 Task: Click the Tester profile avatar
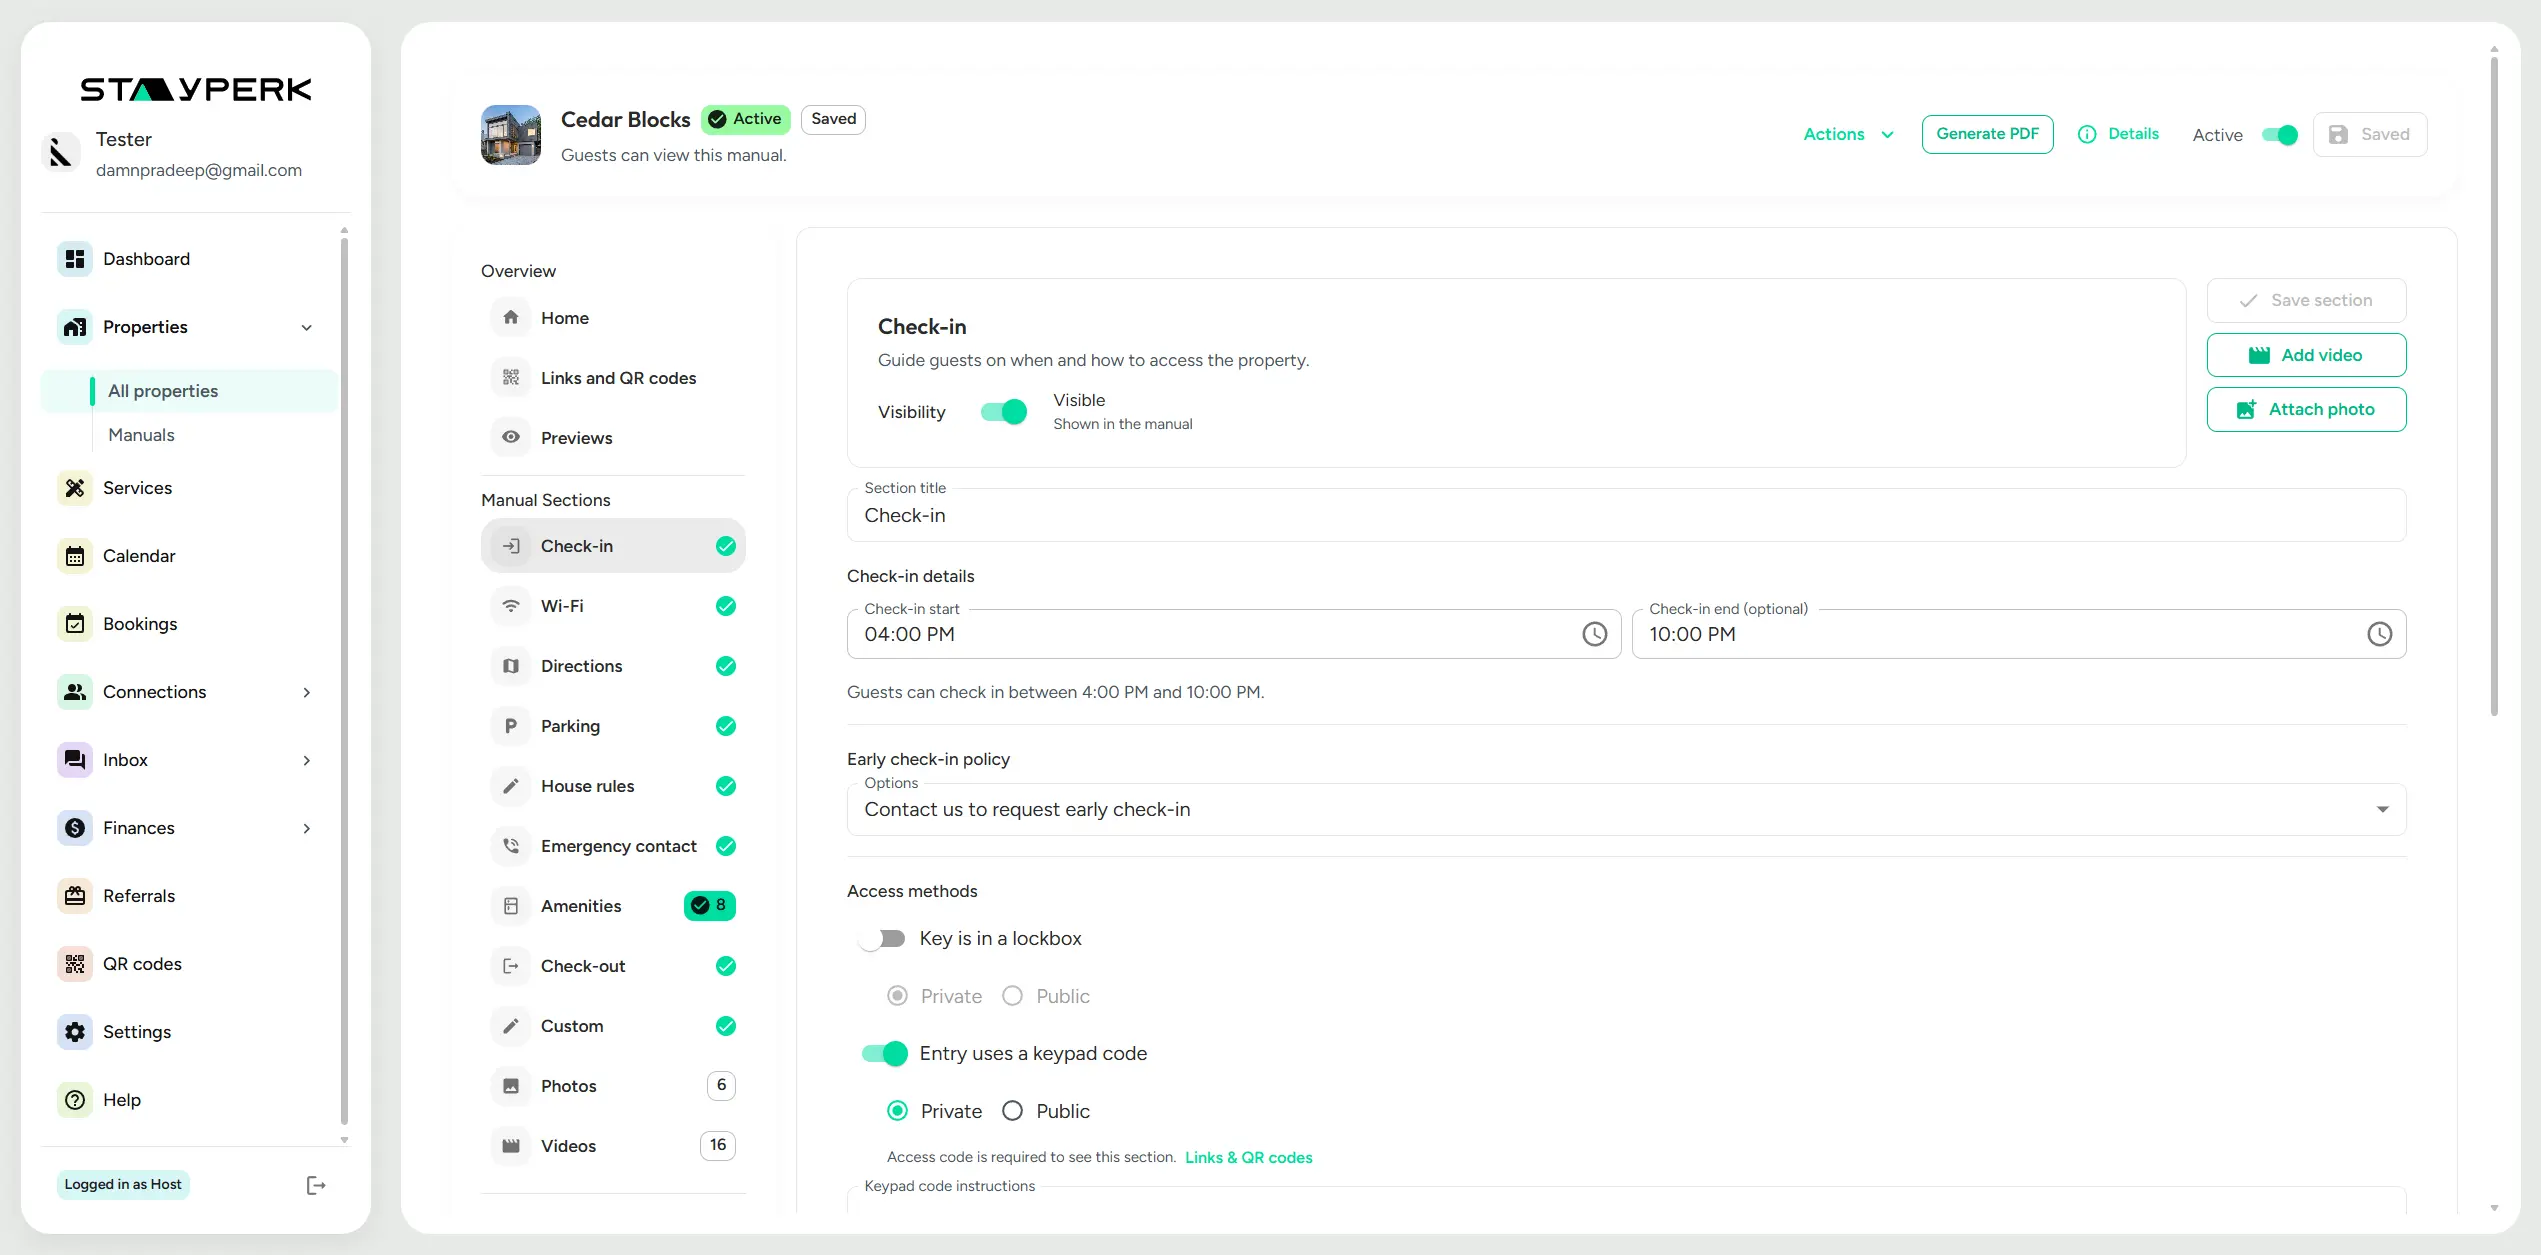click(x=61, y=152)
